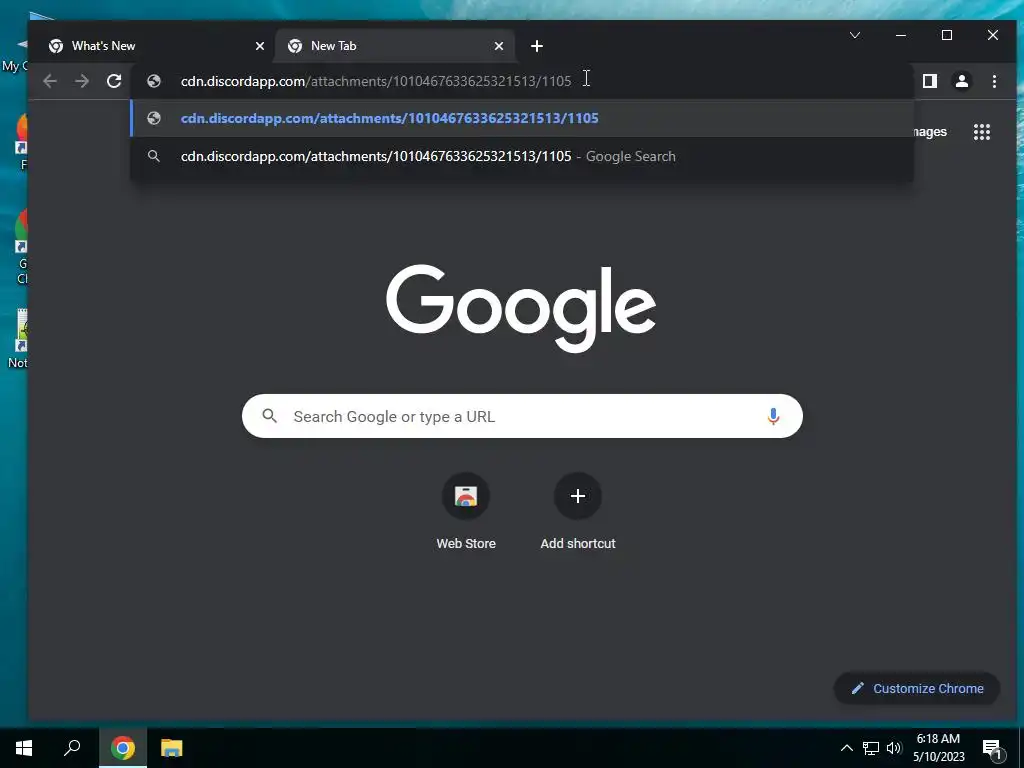Click the Chrome taskbar icon

[x=123, y=748]
